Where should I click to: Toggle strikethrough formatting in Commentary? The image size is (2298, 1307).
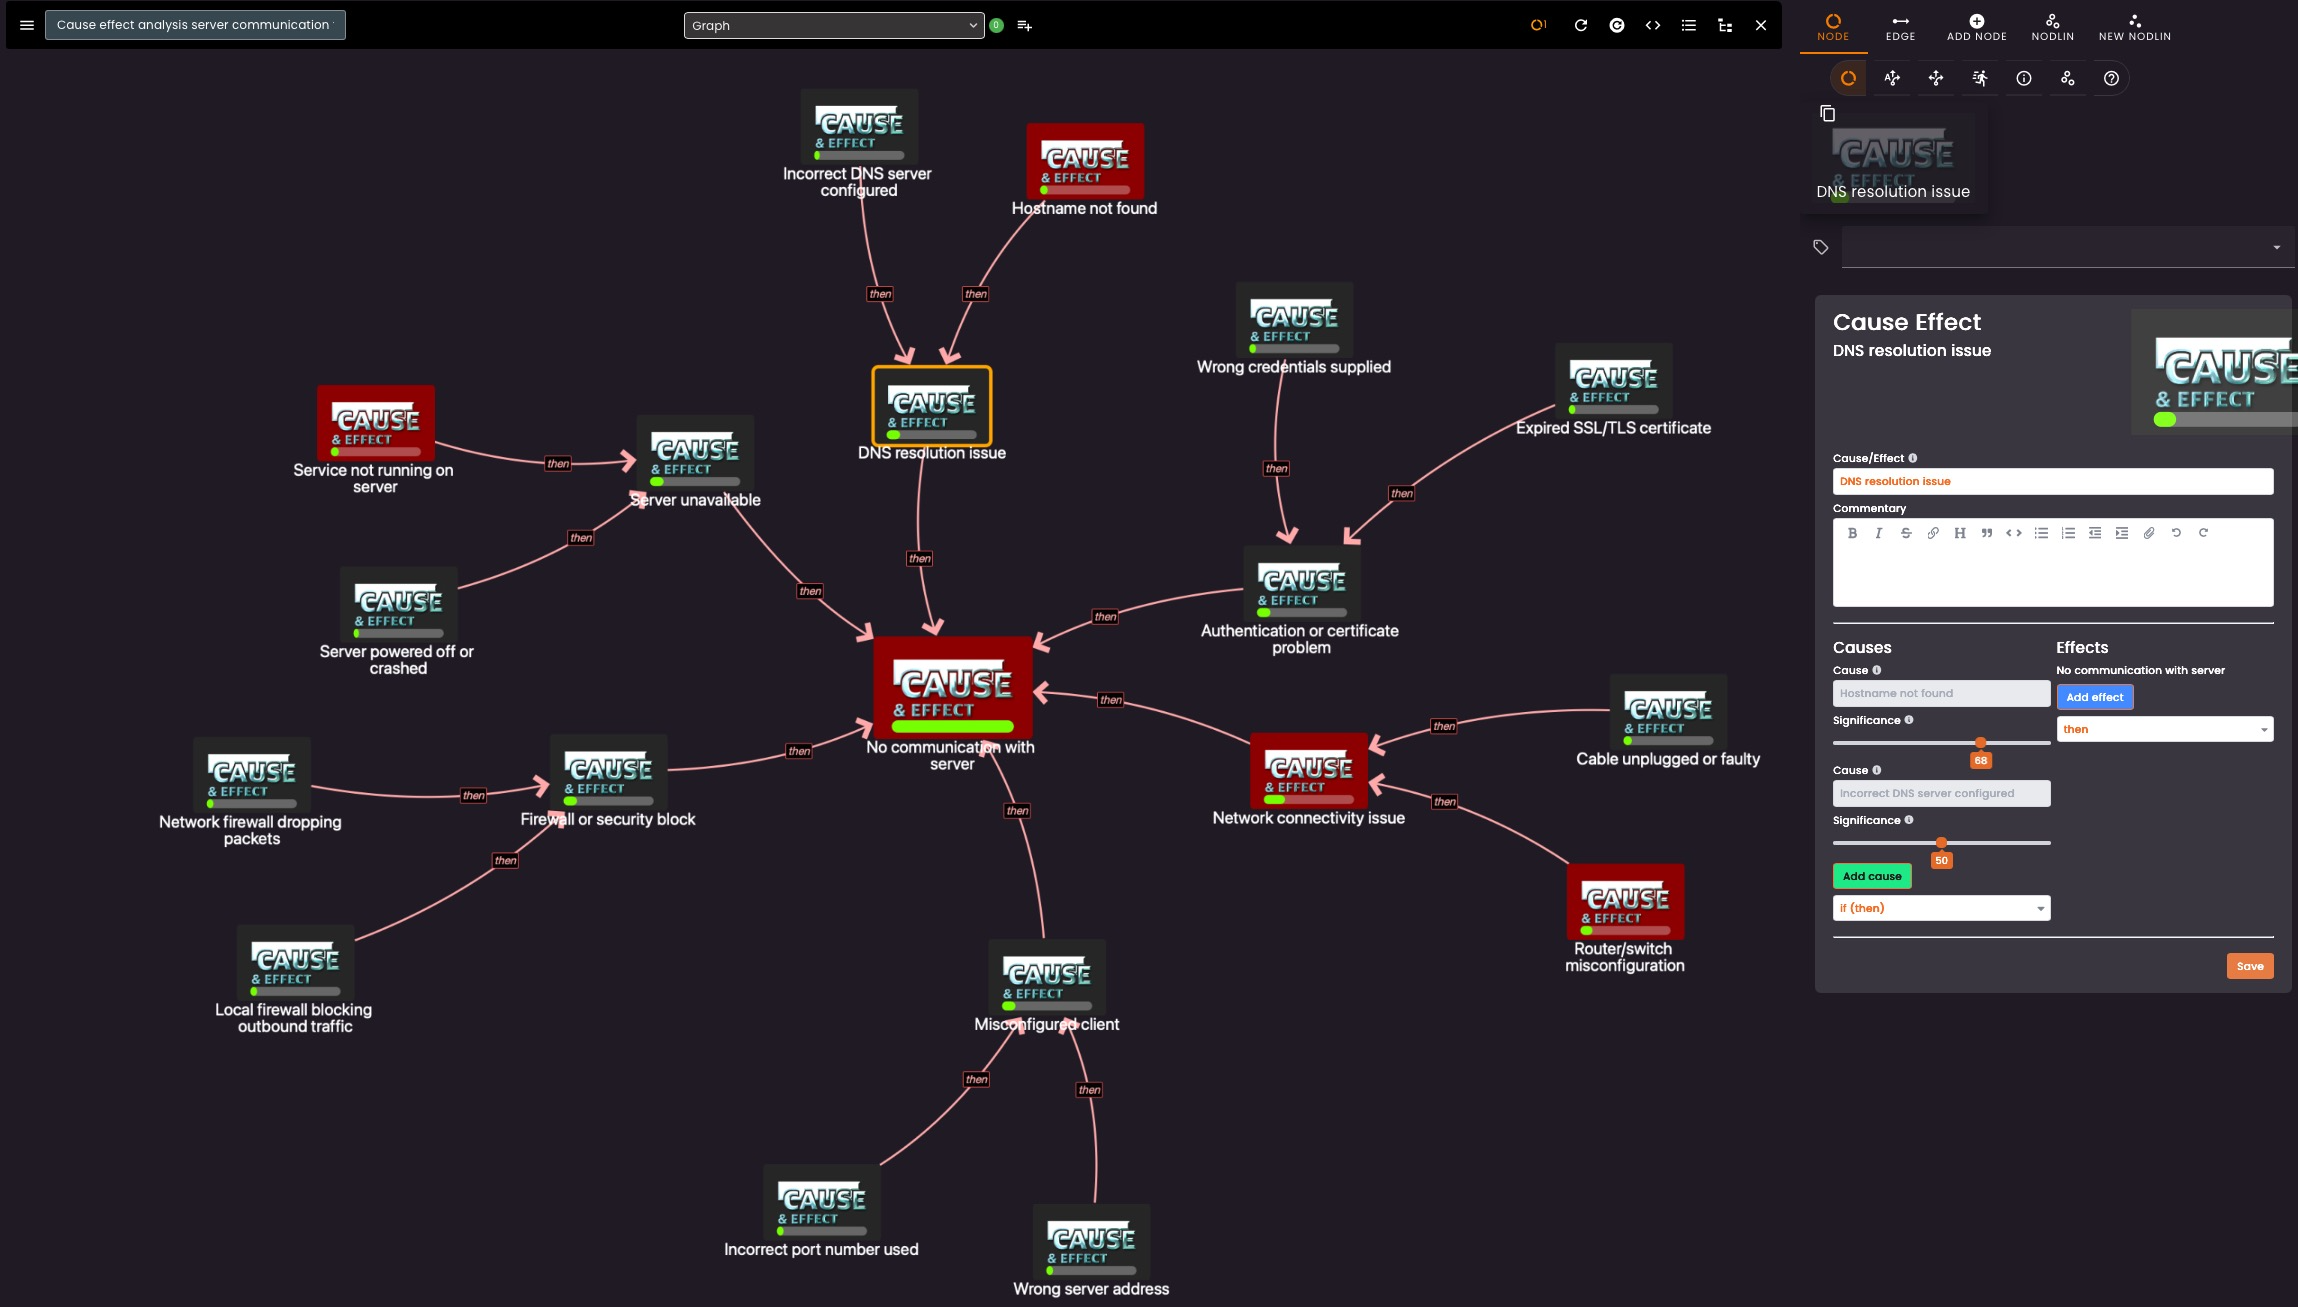point(1906,533)
